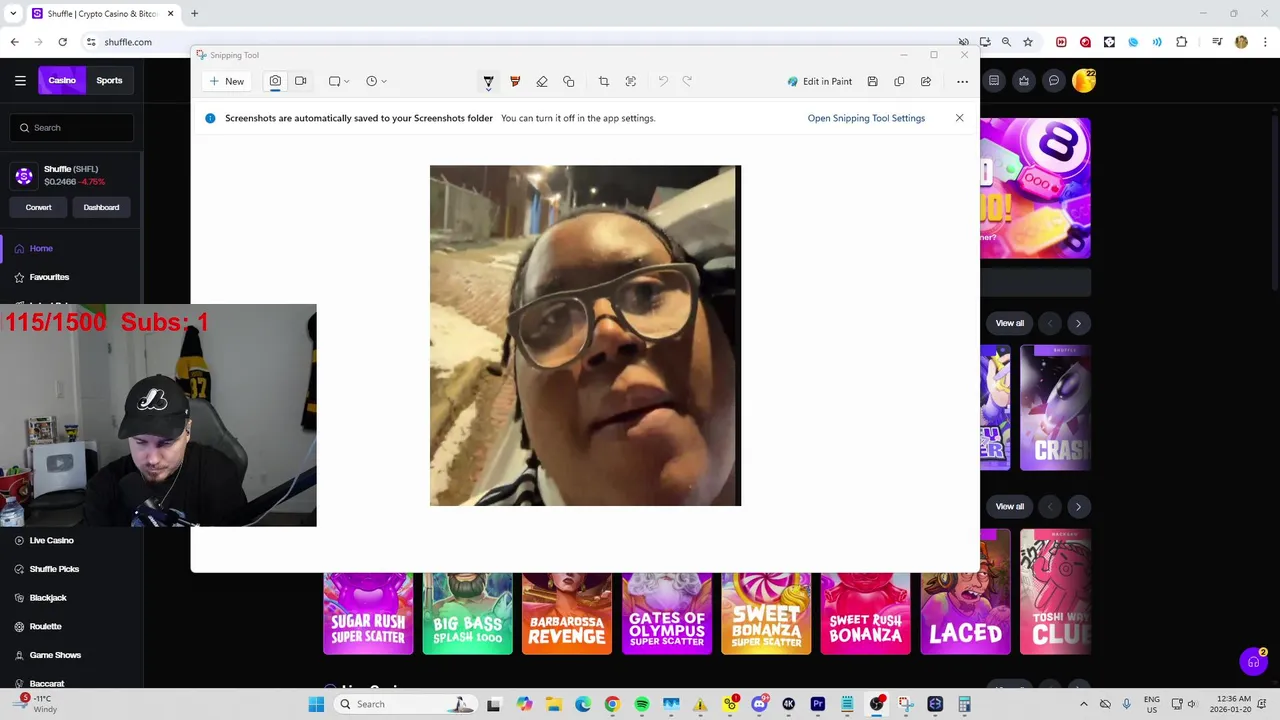Open the Shuffle chat bubble icon

[x=1054, y=81]
